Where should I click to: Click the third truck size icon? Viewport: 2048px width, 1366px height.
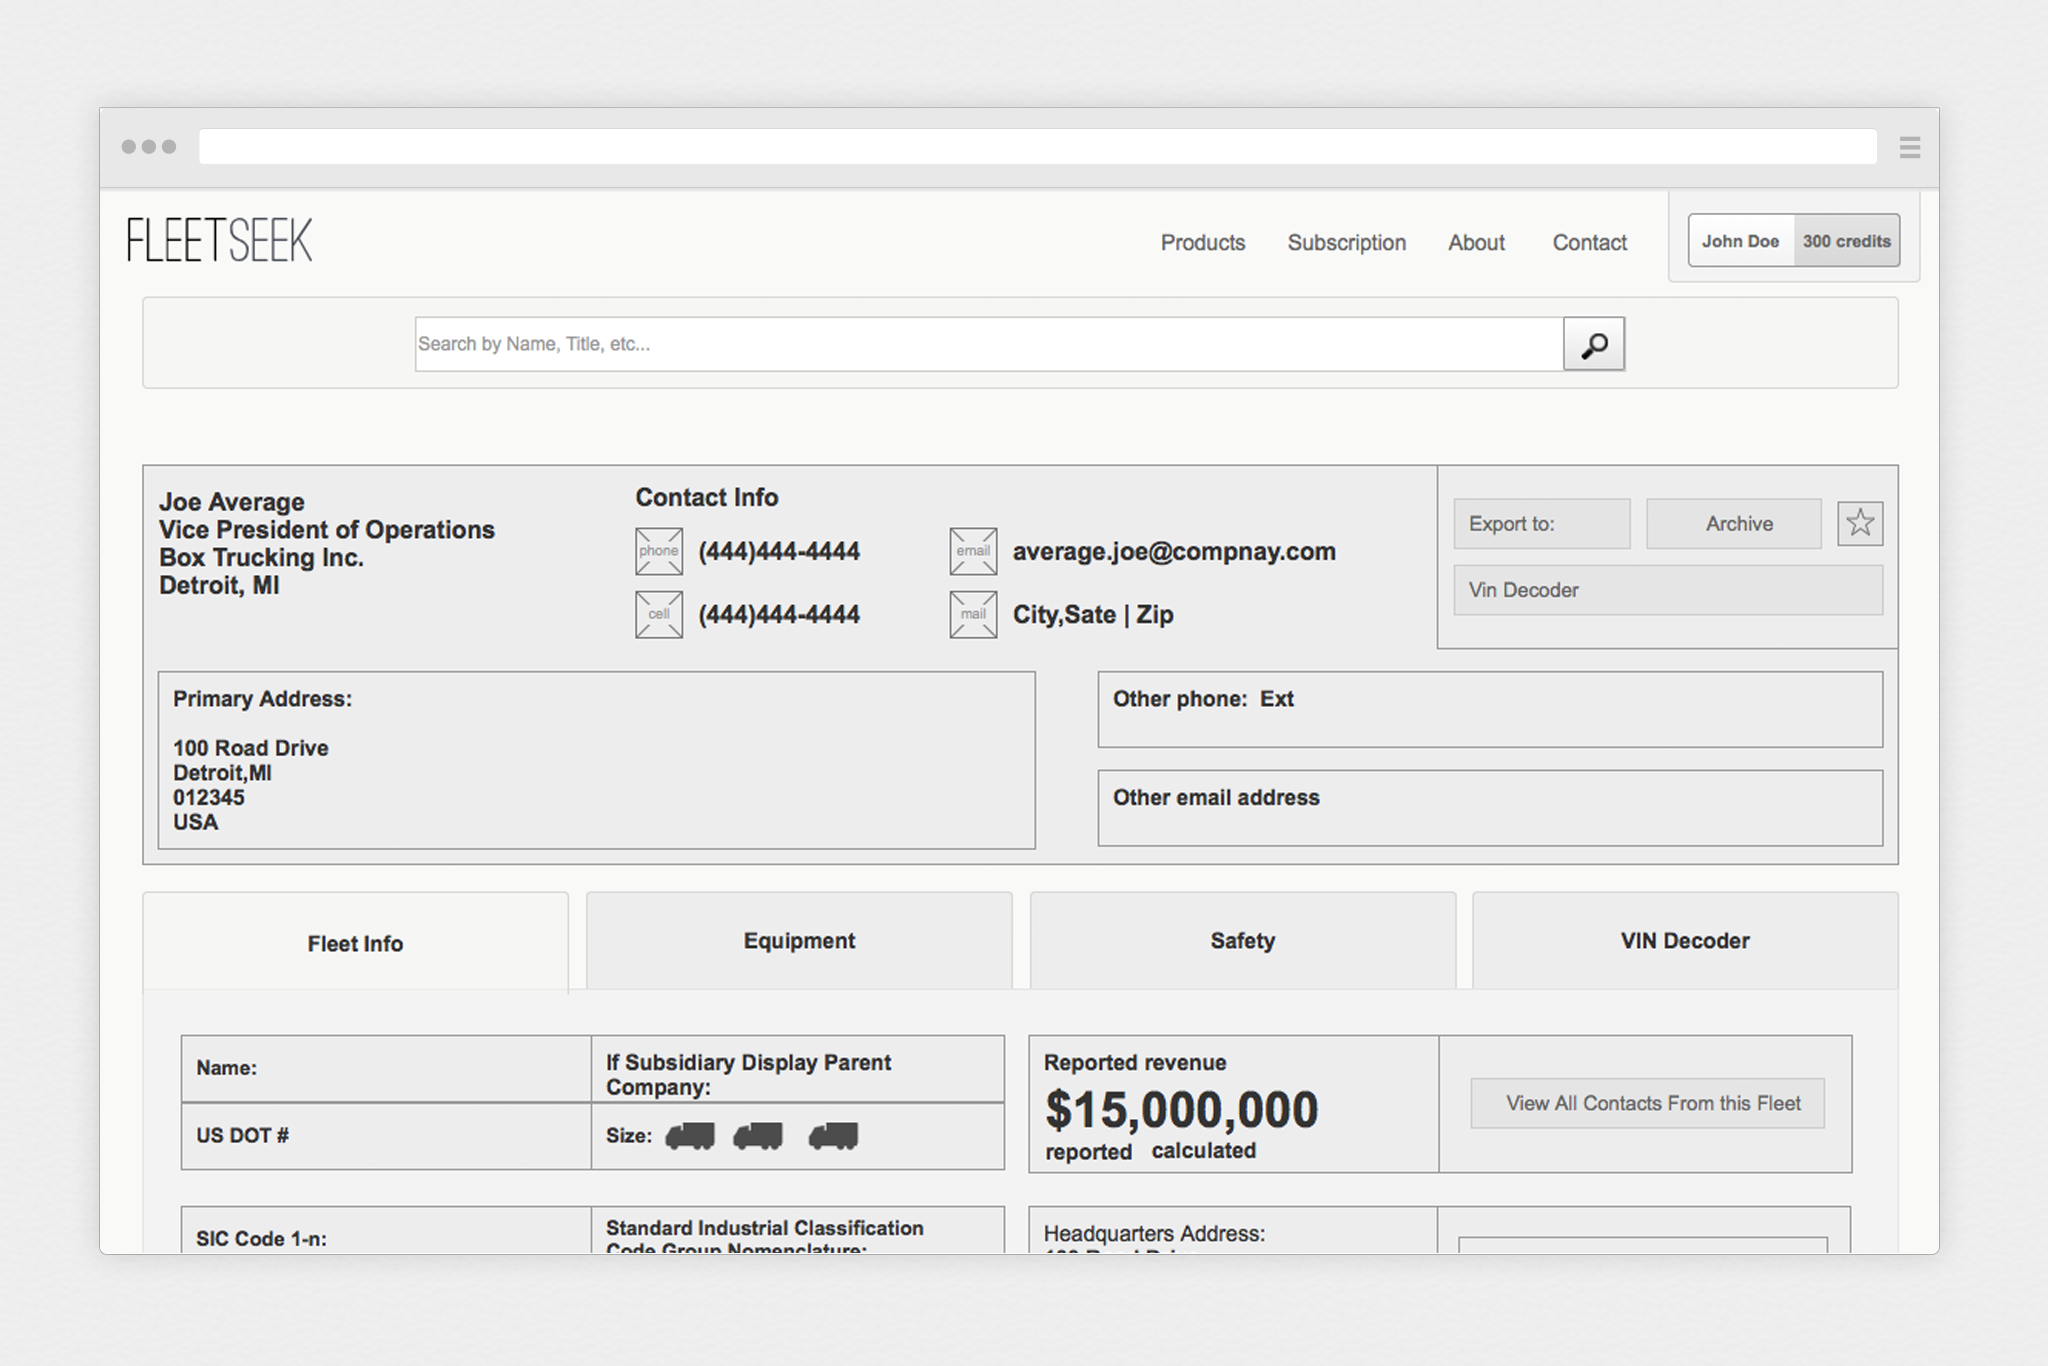pyautogui.click(x=833, y=1136)
